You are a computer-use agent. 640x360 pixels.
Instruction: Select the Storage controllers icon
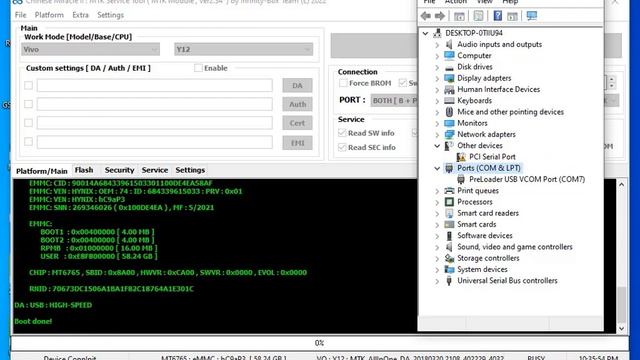click(x=449, y=258)
